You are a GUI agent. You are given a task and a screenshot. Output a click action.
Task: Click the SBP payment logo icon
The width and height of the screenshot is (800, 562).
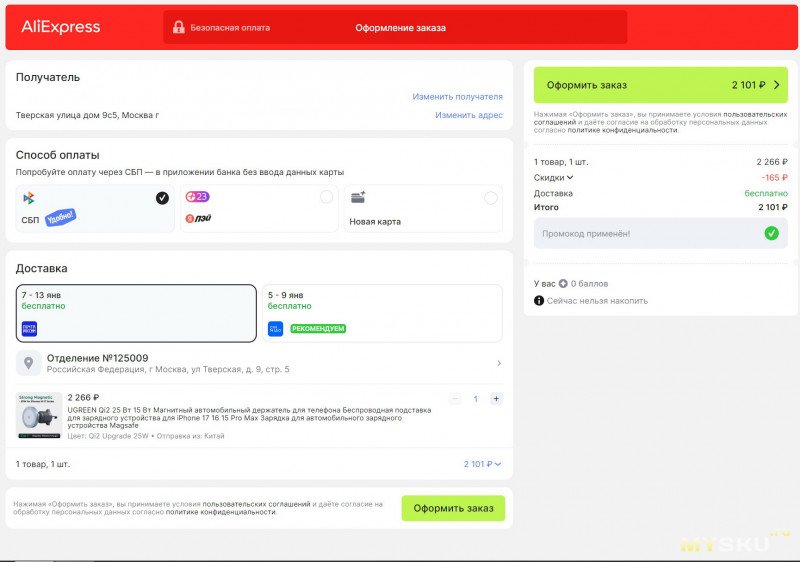click(x=29, y=198)
